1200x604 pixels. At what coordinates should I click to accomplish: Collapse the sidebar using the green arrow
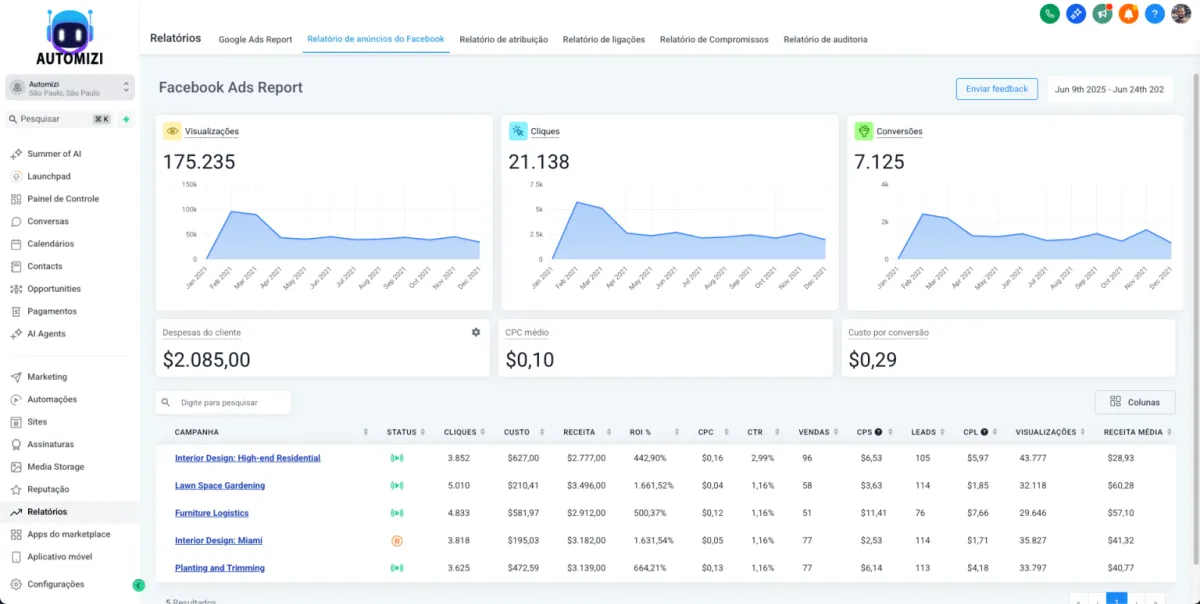[x=138, y=585]
